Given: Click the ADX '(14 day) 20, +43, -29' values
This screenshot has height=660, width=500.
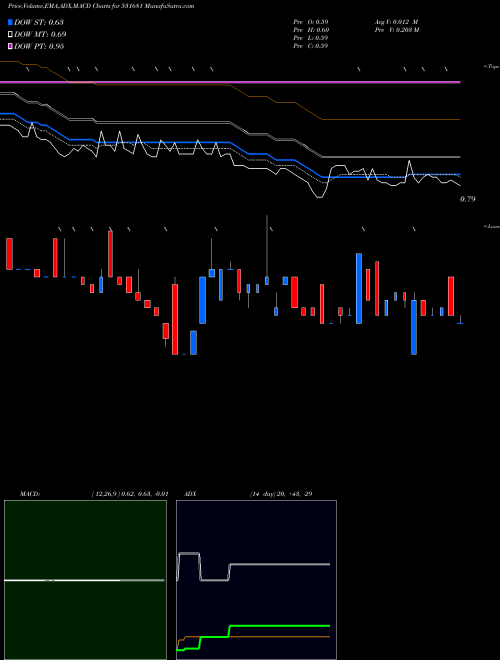Looking at the screenshot, I should coord(281,494).
